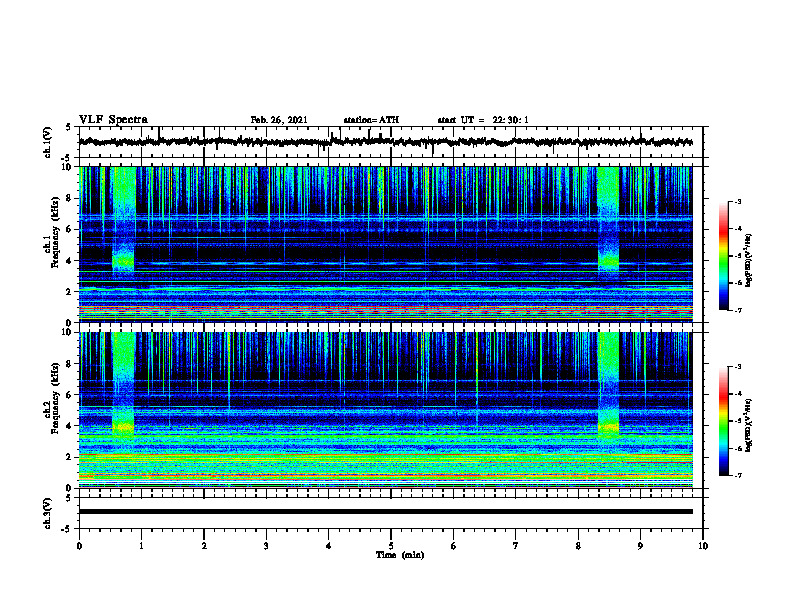Click the ch.2 spectrogram color scale bar

click(x=723, y=421)
